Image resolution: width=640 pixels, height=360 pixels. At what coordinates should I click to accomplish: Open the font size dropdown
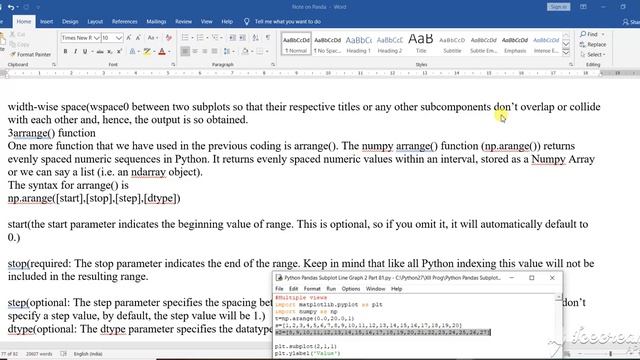tap(118, 38)
